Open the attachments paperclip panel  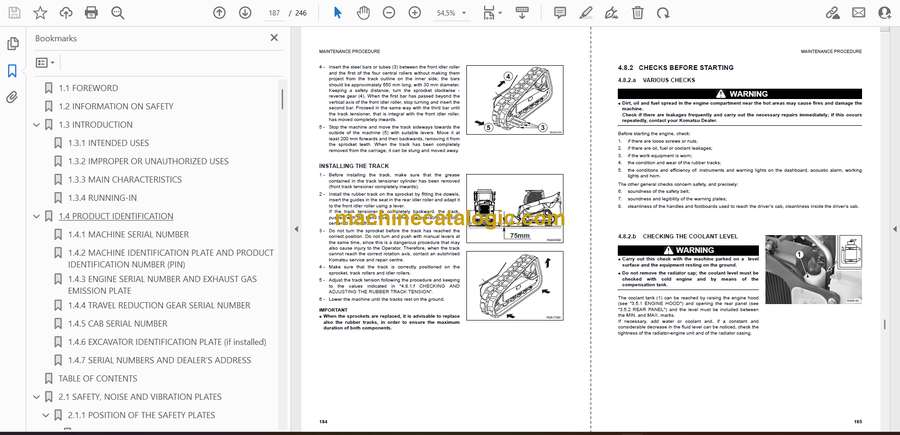(x=12, y=97)
